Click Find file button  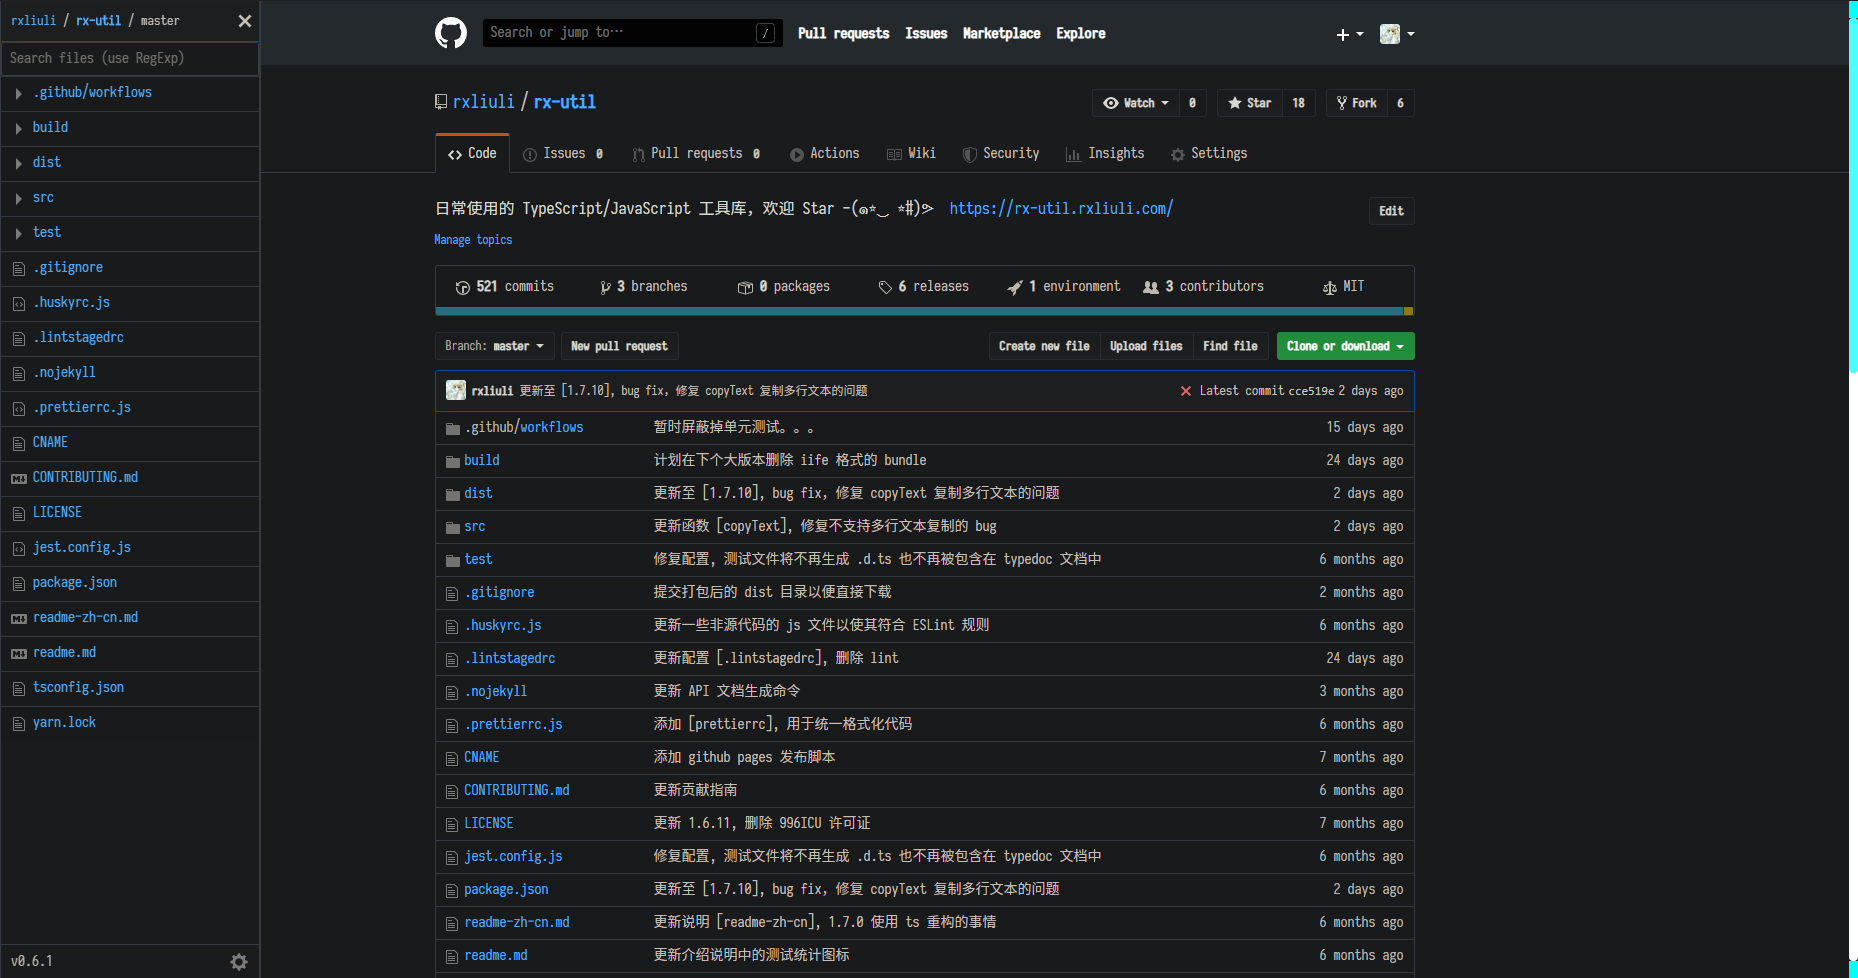click(x=1230, y=346)
